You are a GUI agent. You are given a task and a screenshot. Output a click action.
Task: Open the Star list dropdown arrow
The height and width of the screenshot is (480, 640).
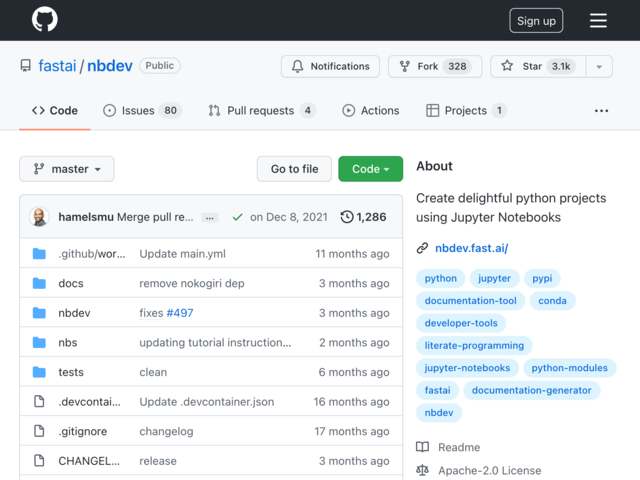[599, 66]
